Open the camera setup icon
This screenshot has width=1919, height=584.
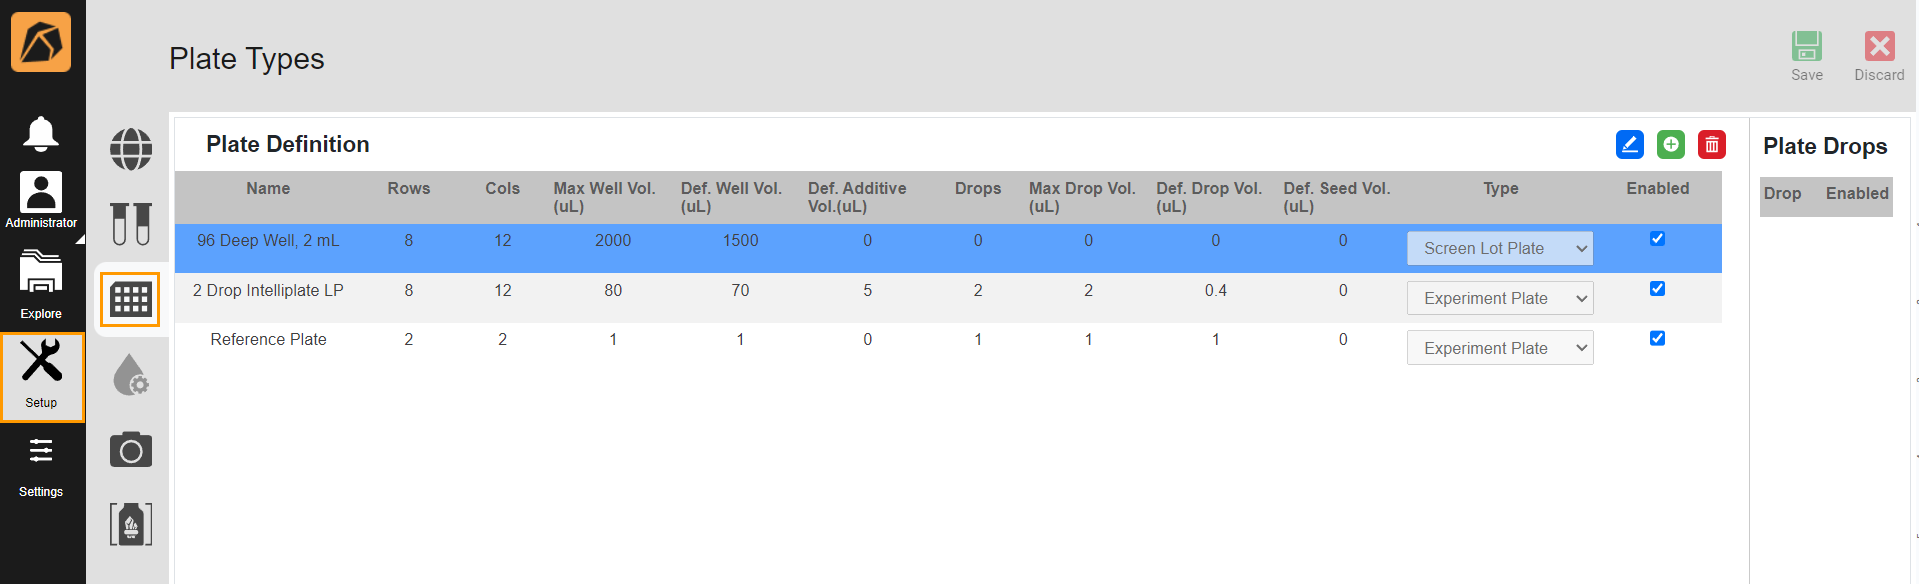[131, 450]
